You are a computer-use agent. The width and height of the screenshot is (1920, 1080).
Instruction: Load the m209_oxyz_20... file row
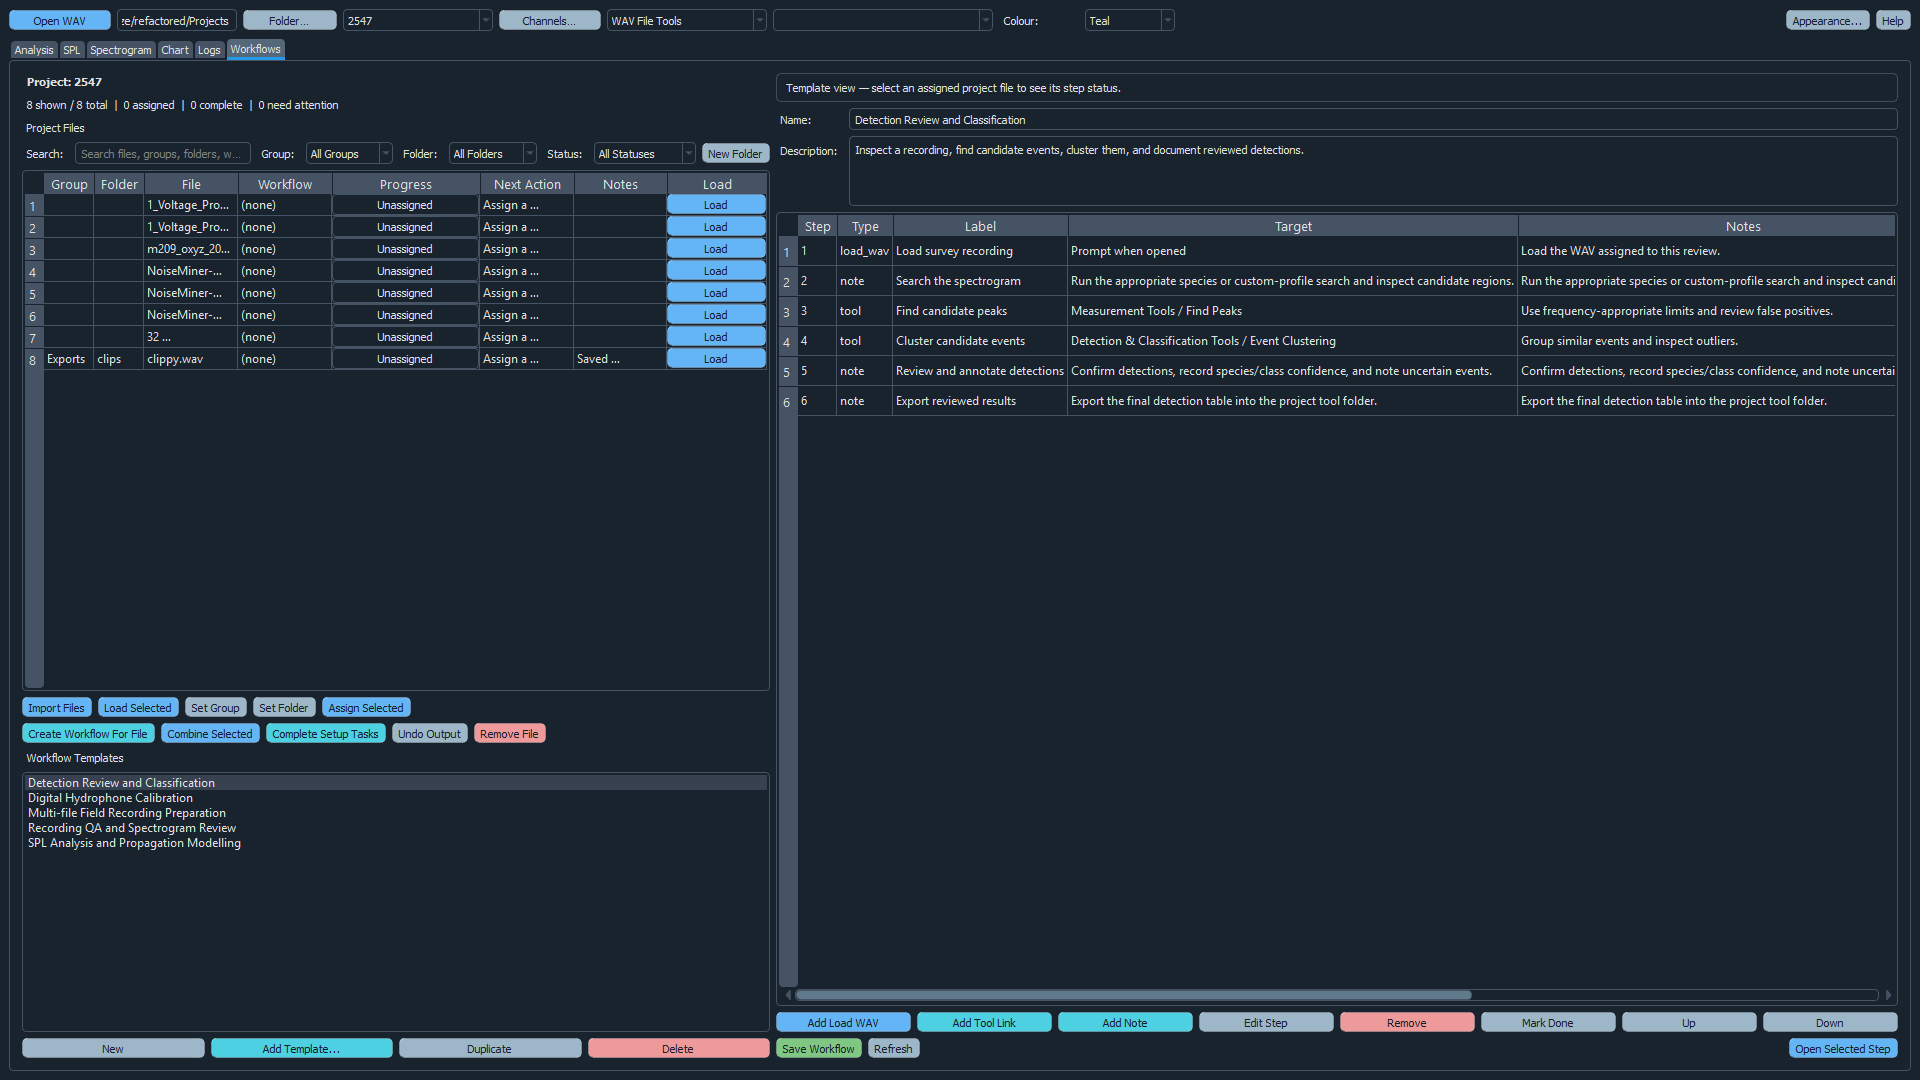tap(716, 249)
